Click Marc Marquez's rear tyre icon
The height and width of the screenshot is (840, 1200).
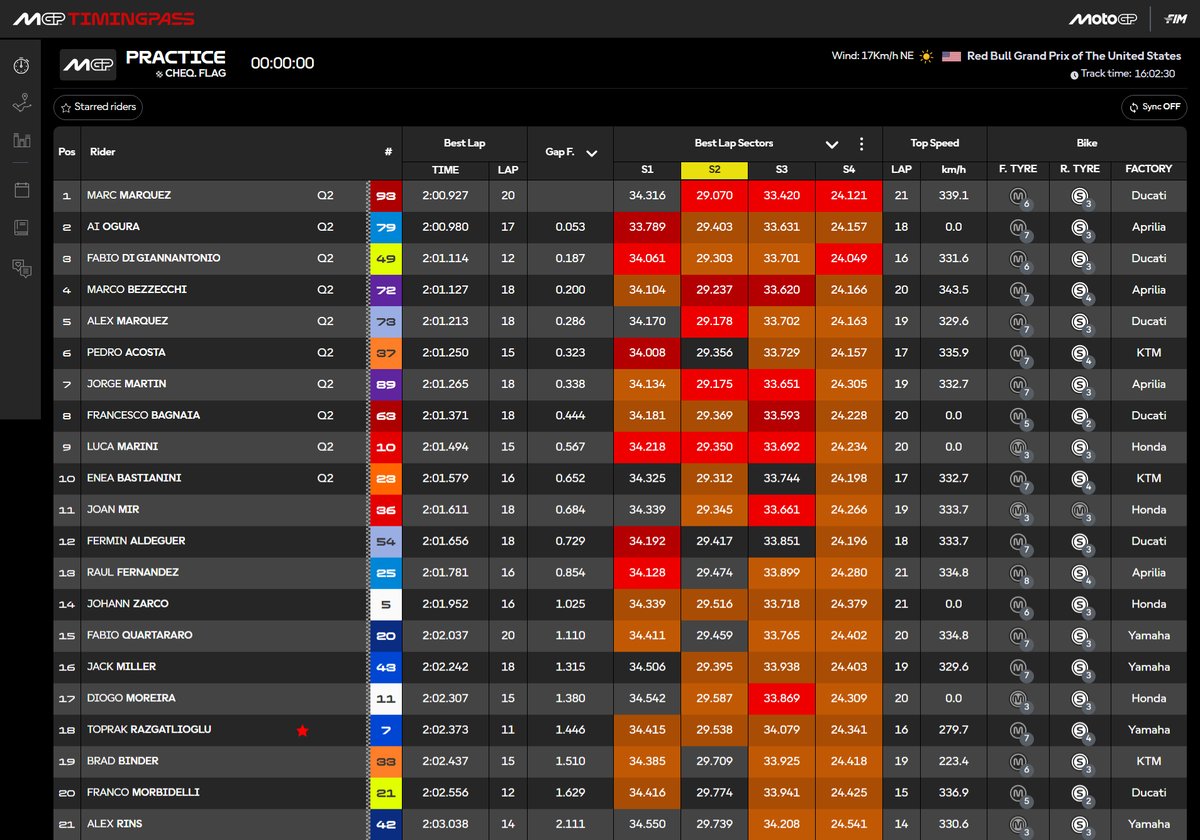coord(1080,197)
